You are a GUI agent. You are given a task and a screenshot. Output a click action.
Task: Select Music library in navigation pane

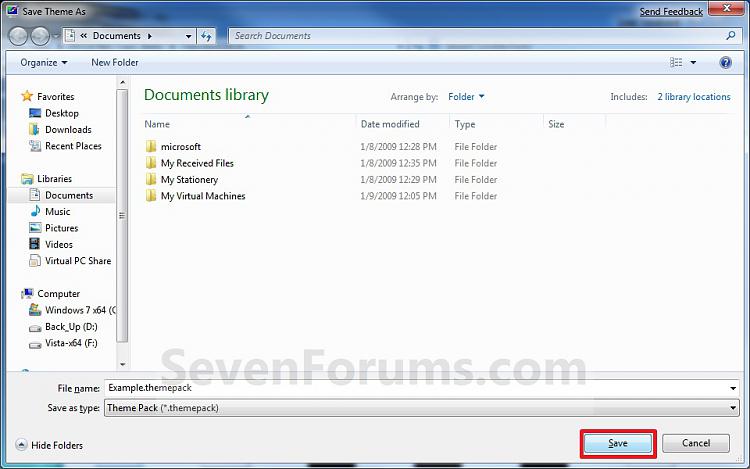tap(57, 211)
